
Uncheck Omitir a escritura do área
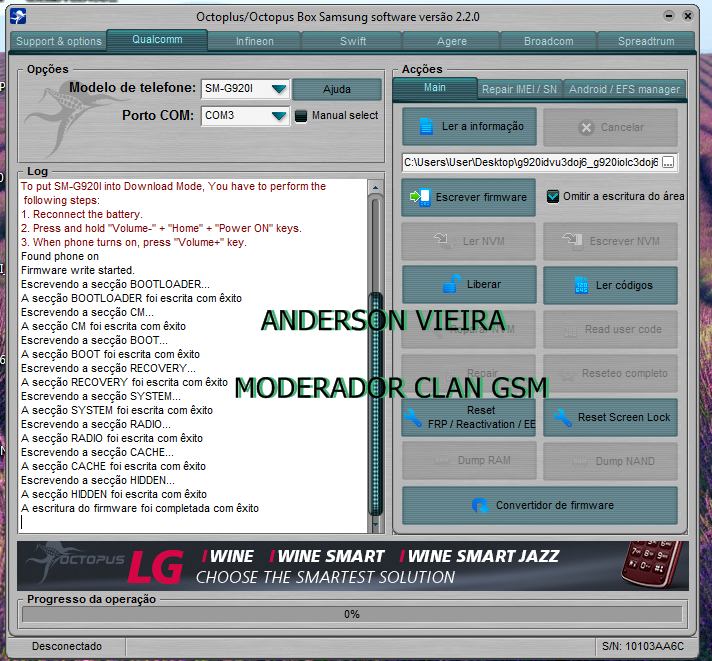553,197
